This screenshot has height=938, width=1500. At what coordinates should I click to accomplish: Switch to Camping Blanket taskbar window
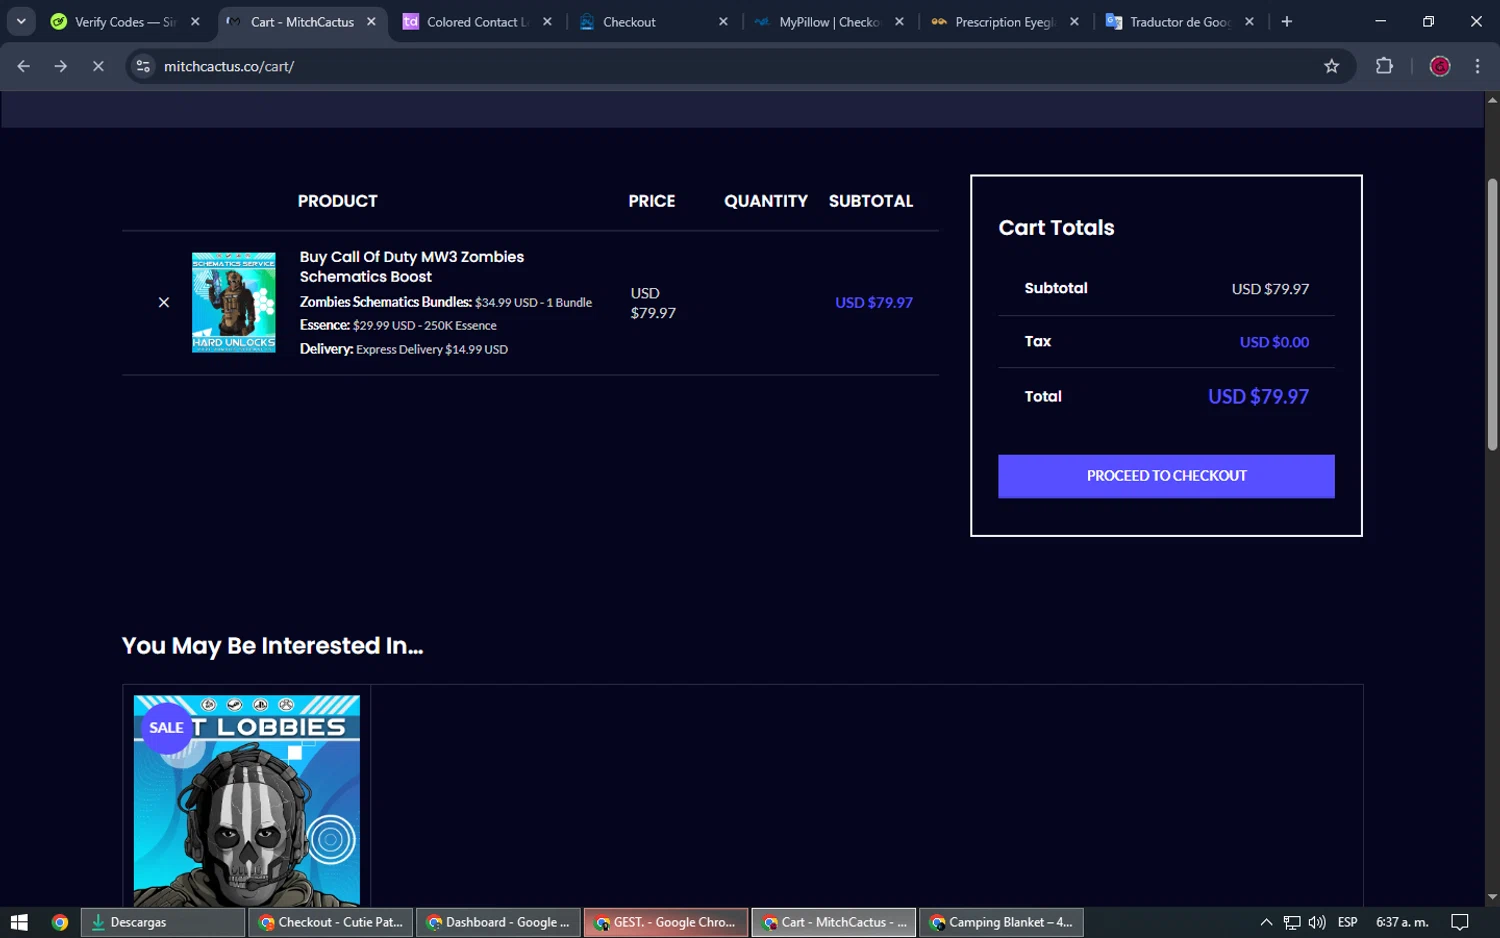(1001, 922)
